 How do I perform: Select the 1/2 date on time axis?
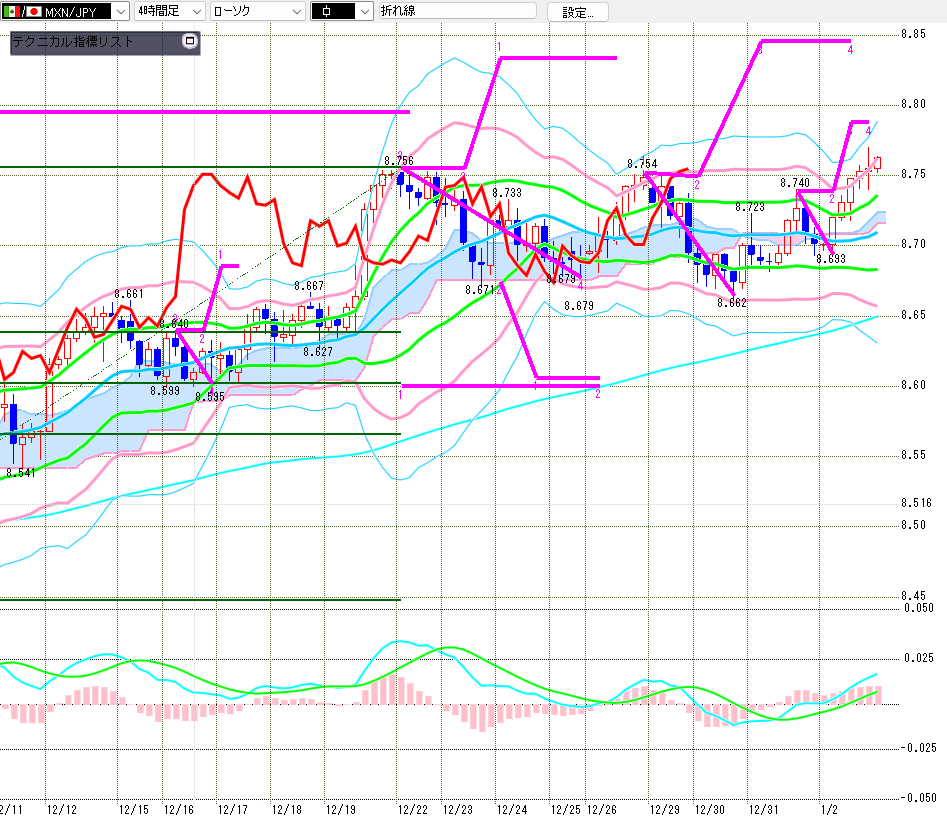828,807
